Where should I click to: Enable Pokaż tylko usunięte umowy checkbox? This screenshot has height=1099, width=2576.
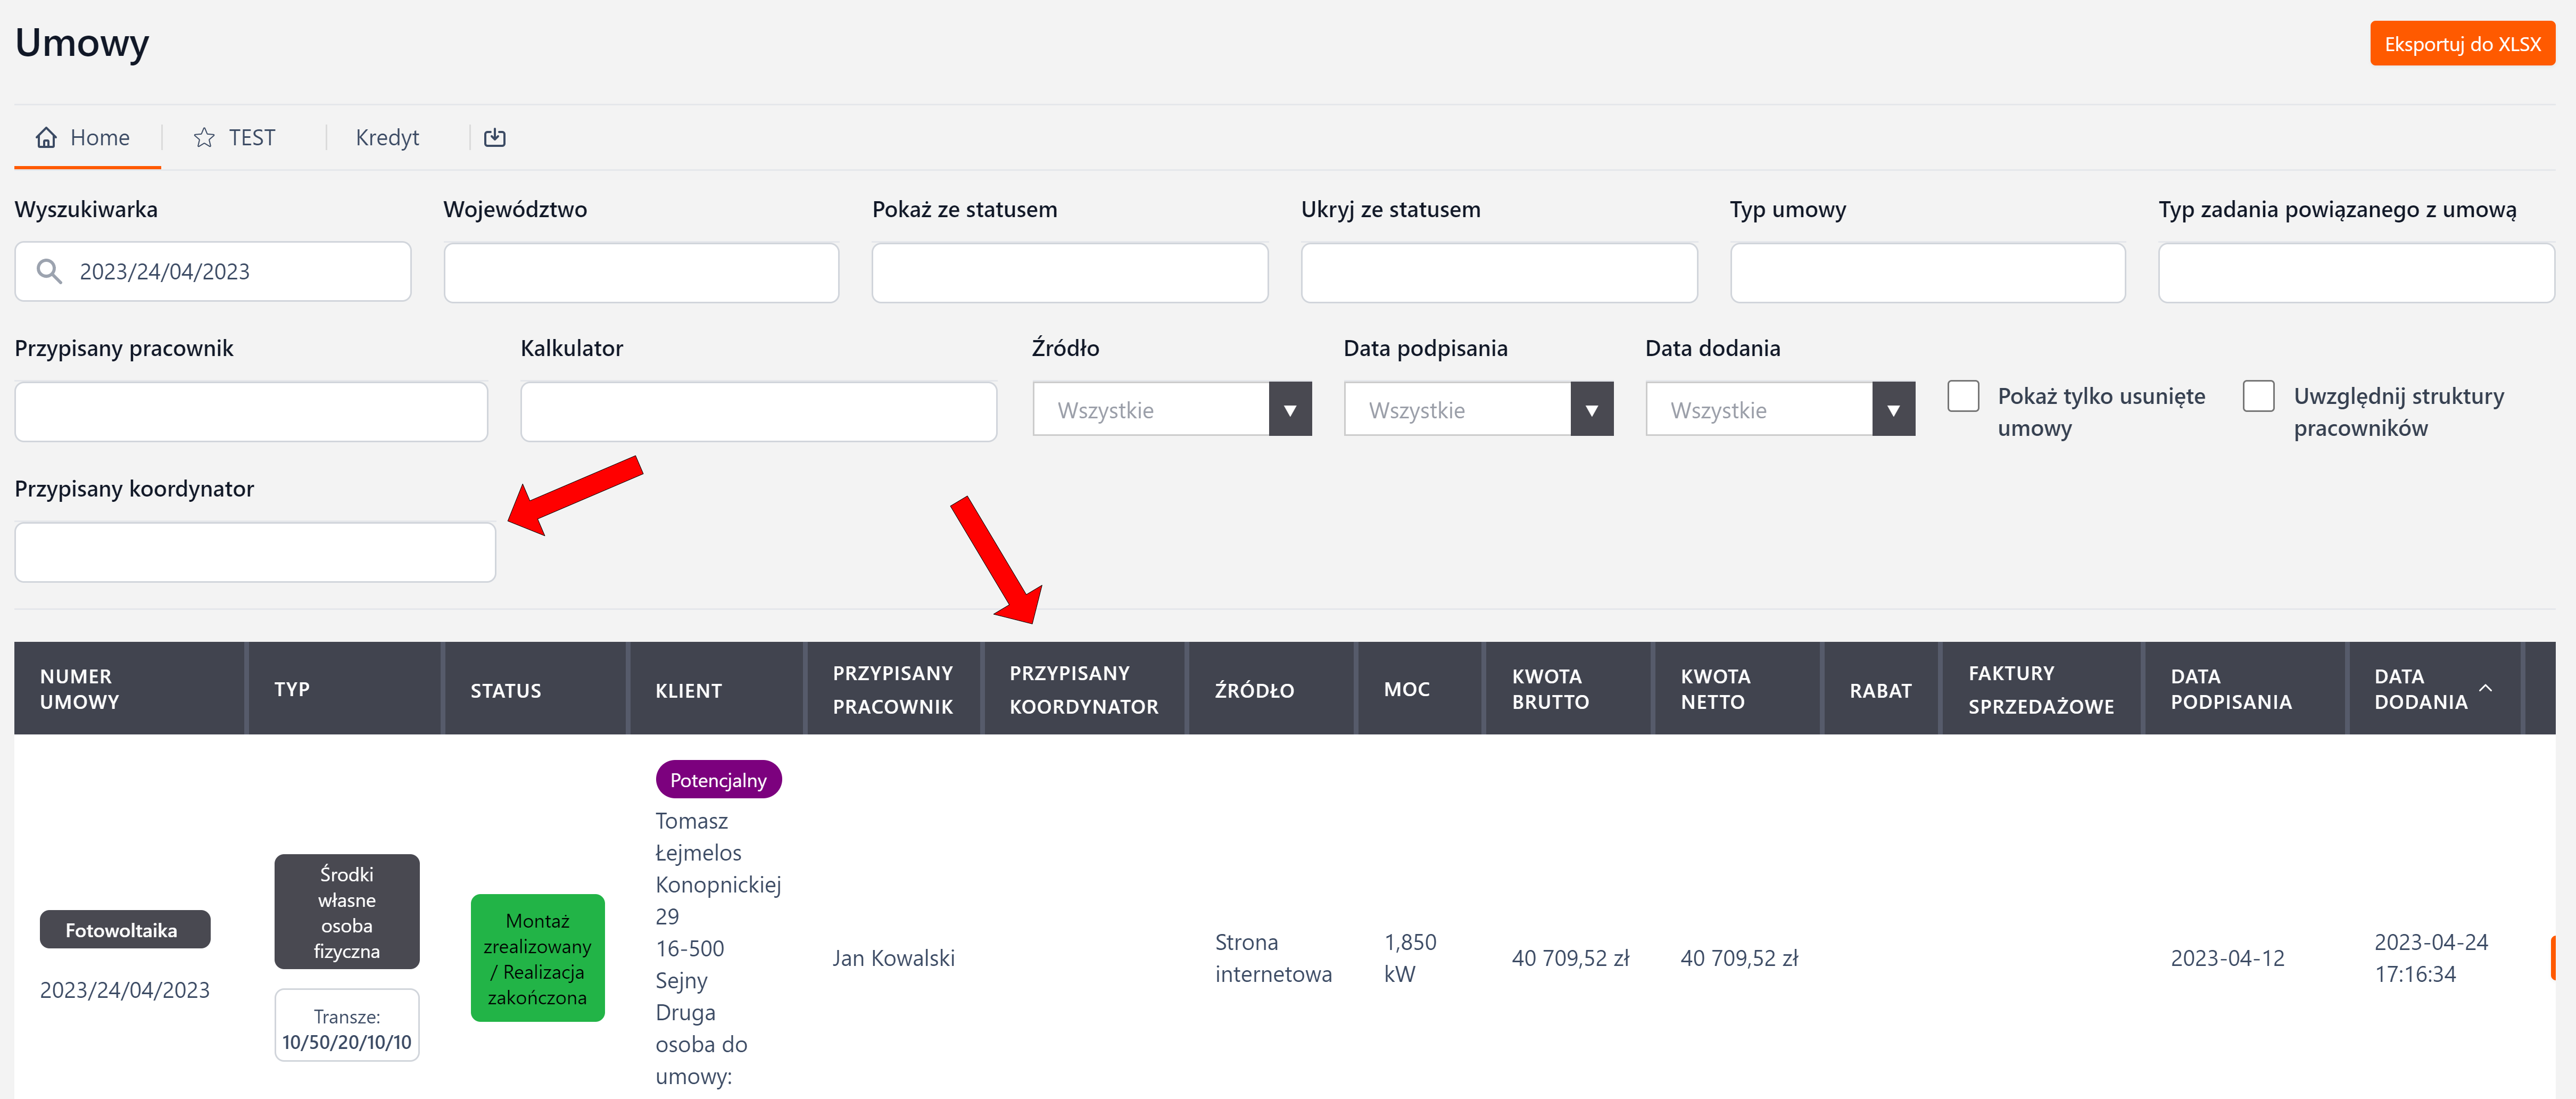pyautogui.click(x=1963, y=396)
